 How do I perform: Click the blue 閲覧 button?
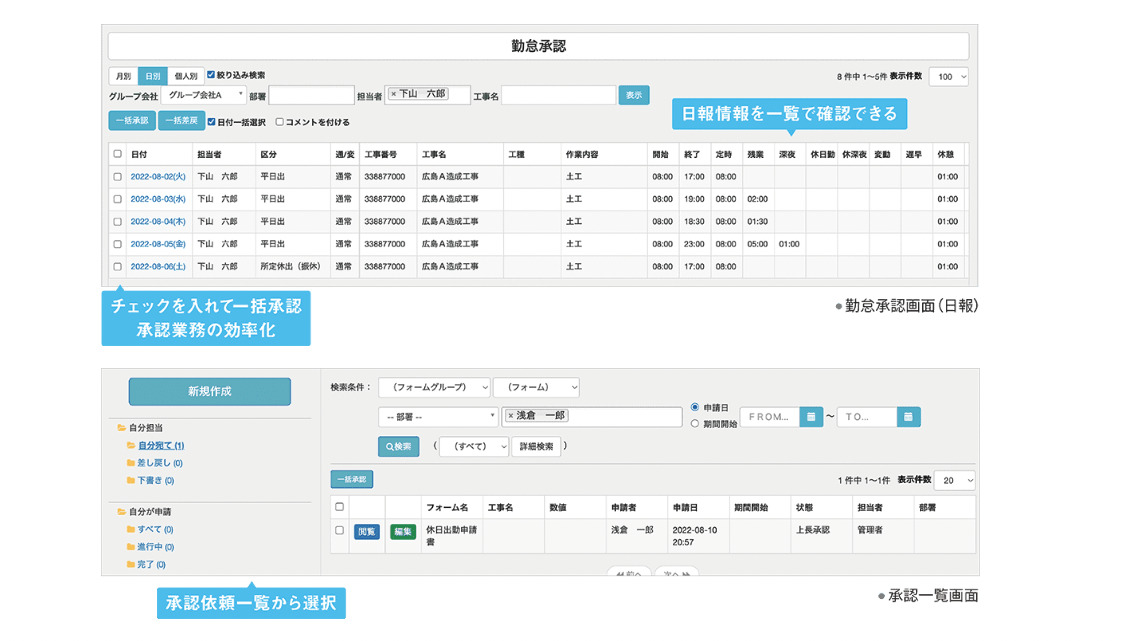367,532
